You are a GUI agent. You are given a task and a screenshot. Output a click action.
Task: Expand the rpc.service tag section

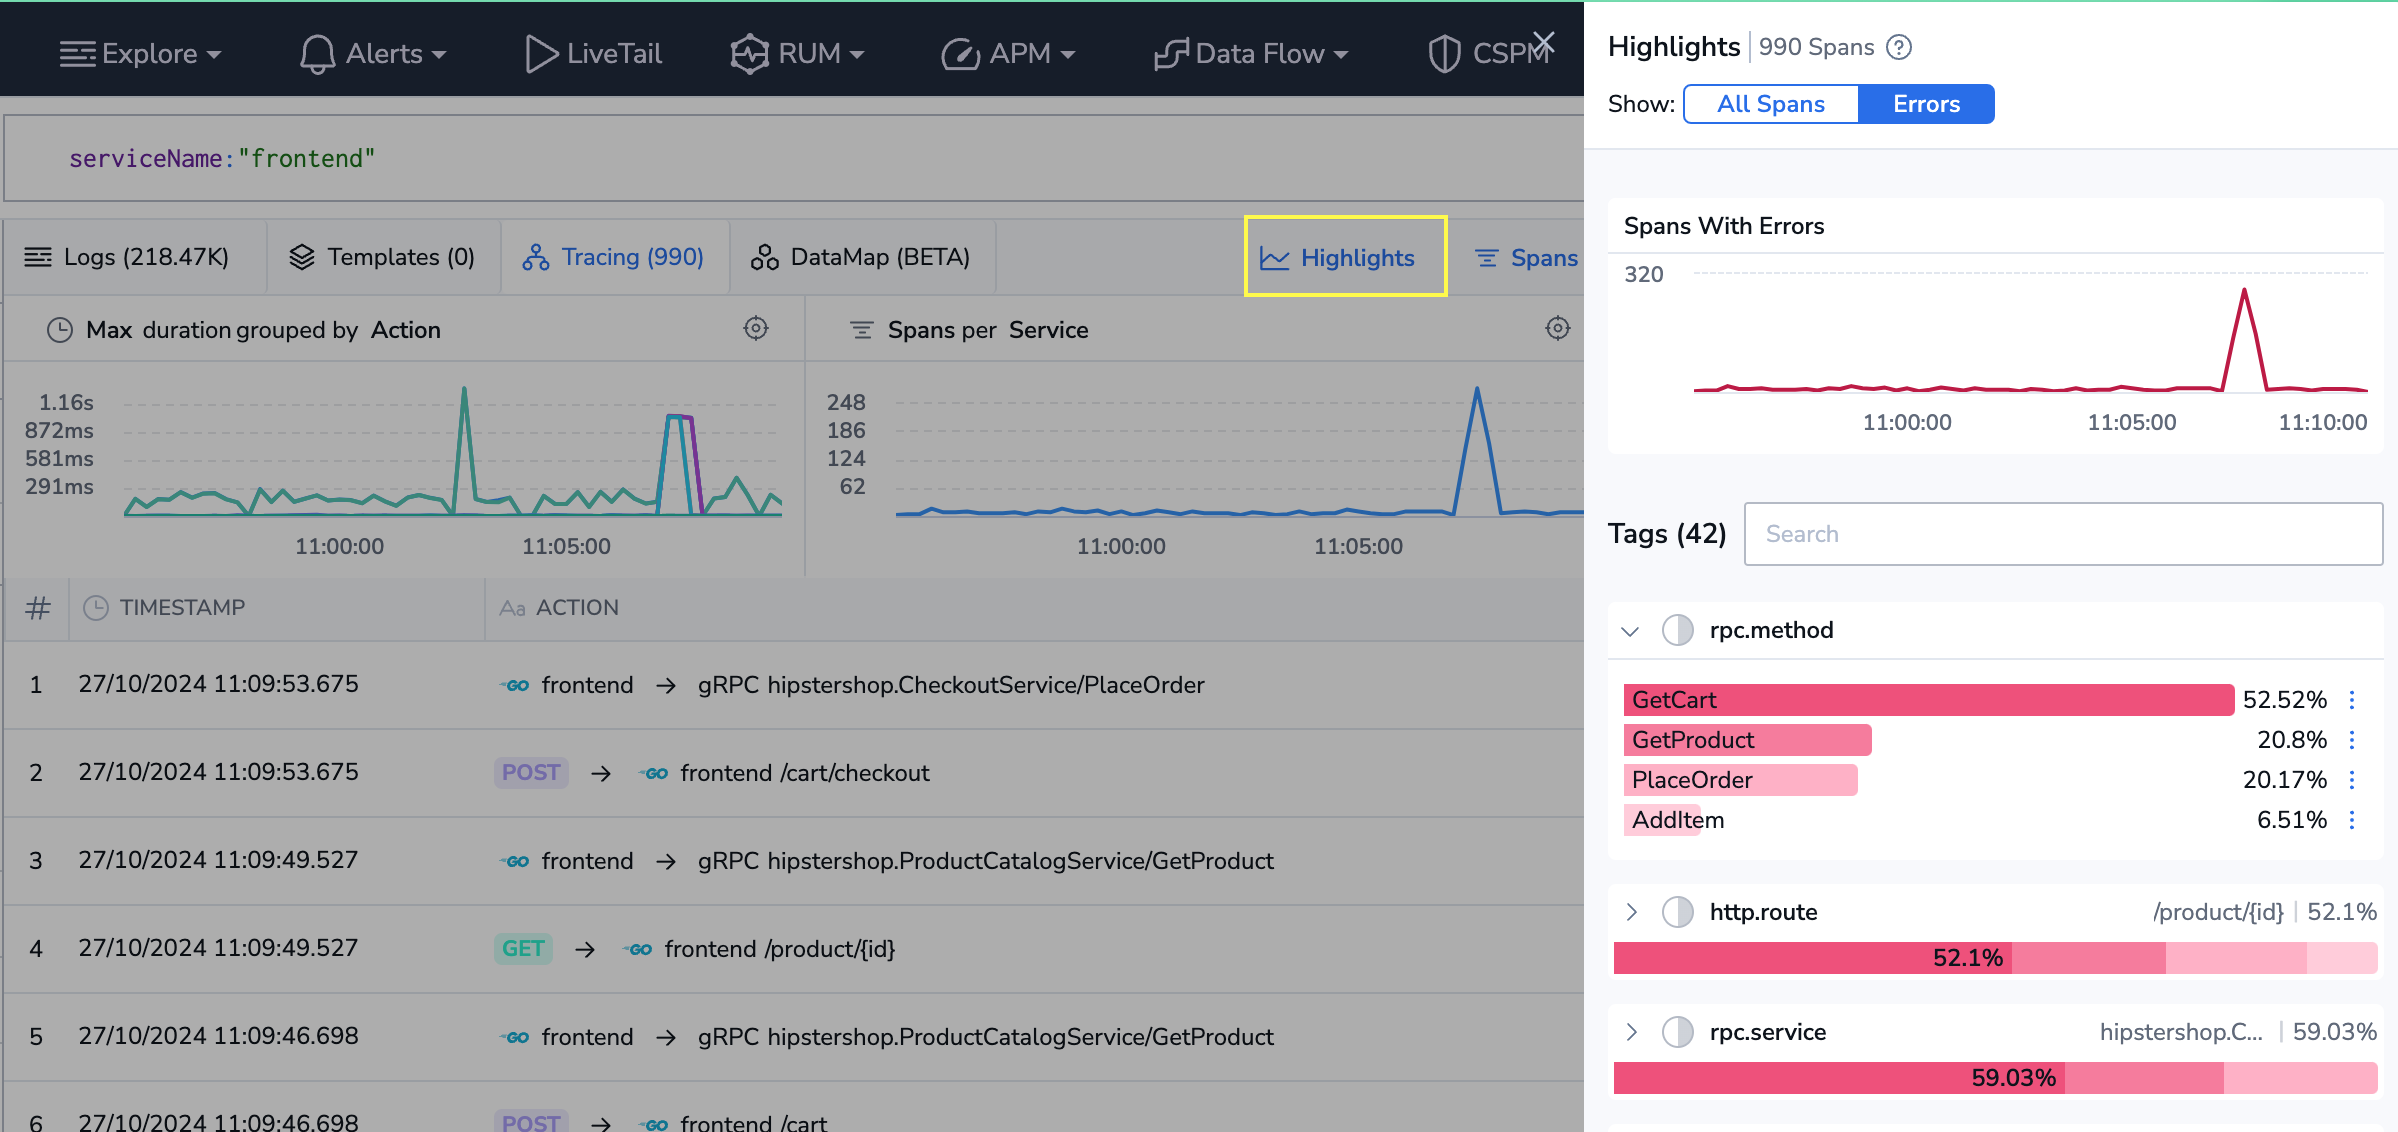pyautogui.click(x=1631, y=1032)
